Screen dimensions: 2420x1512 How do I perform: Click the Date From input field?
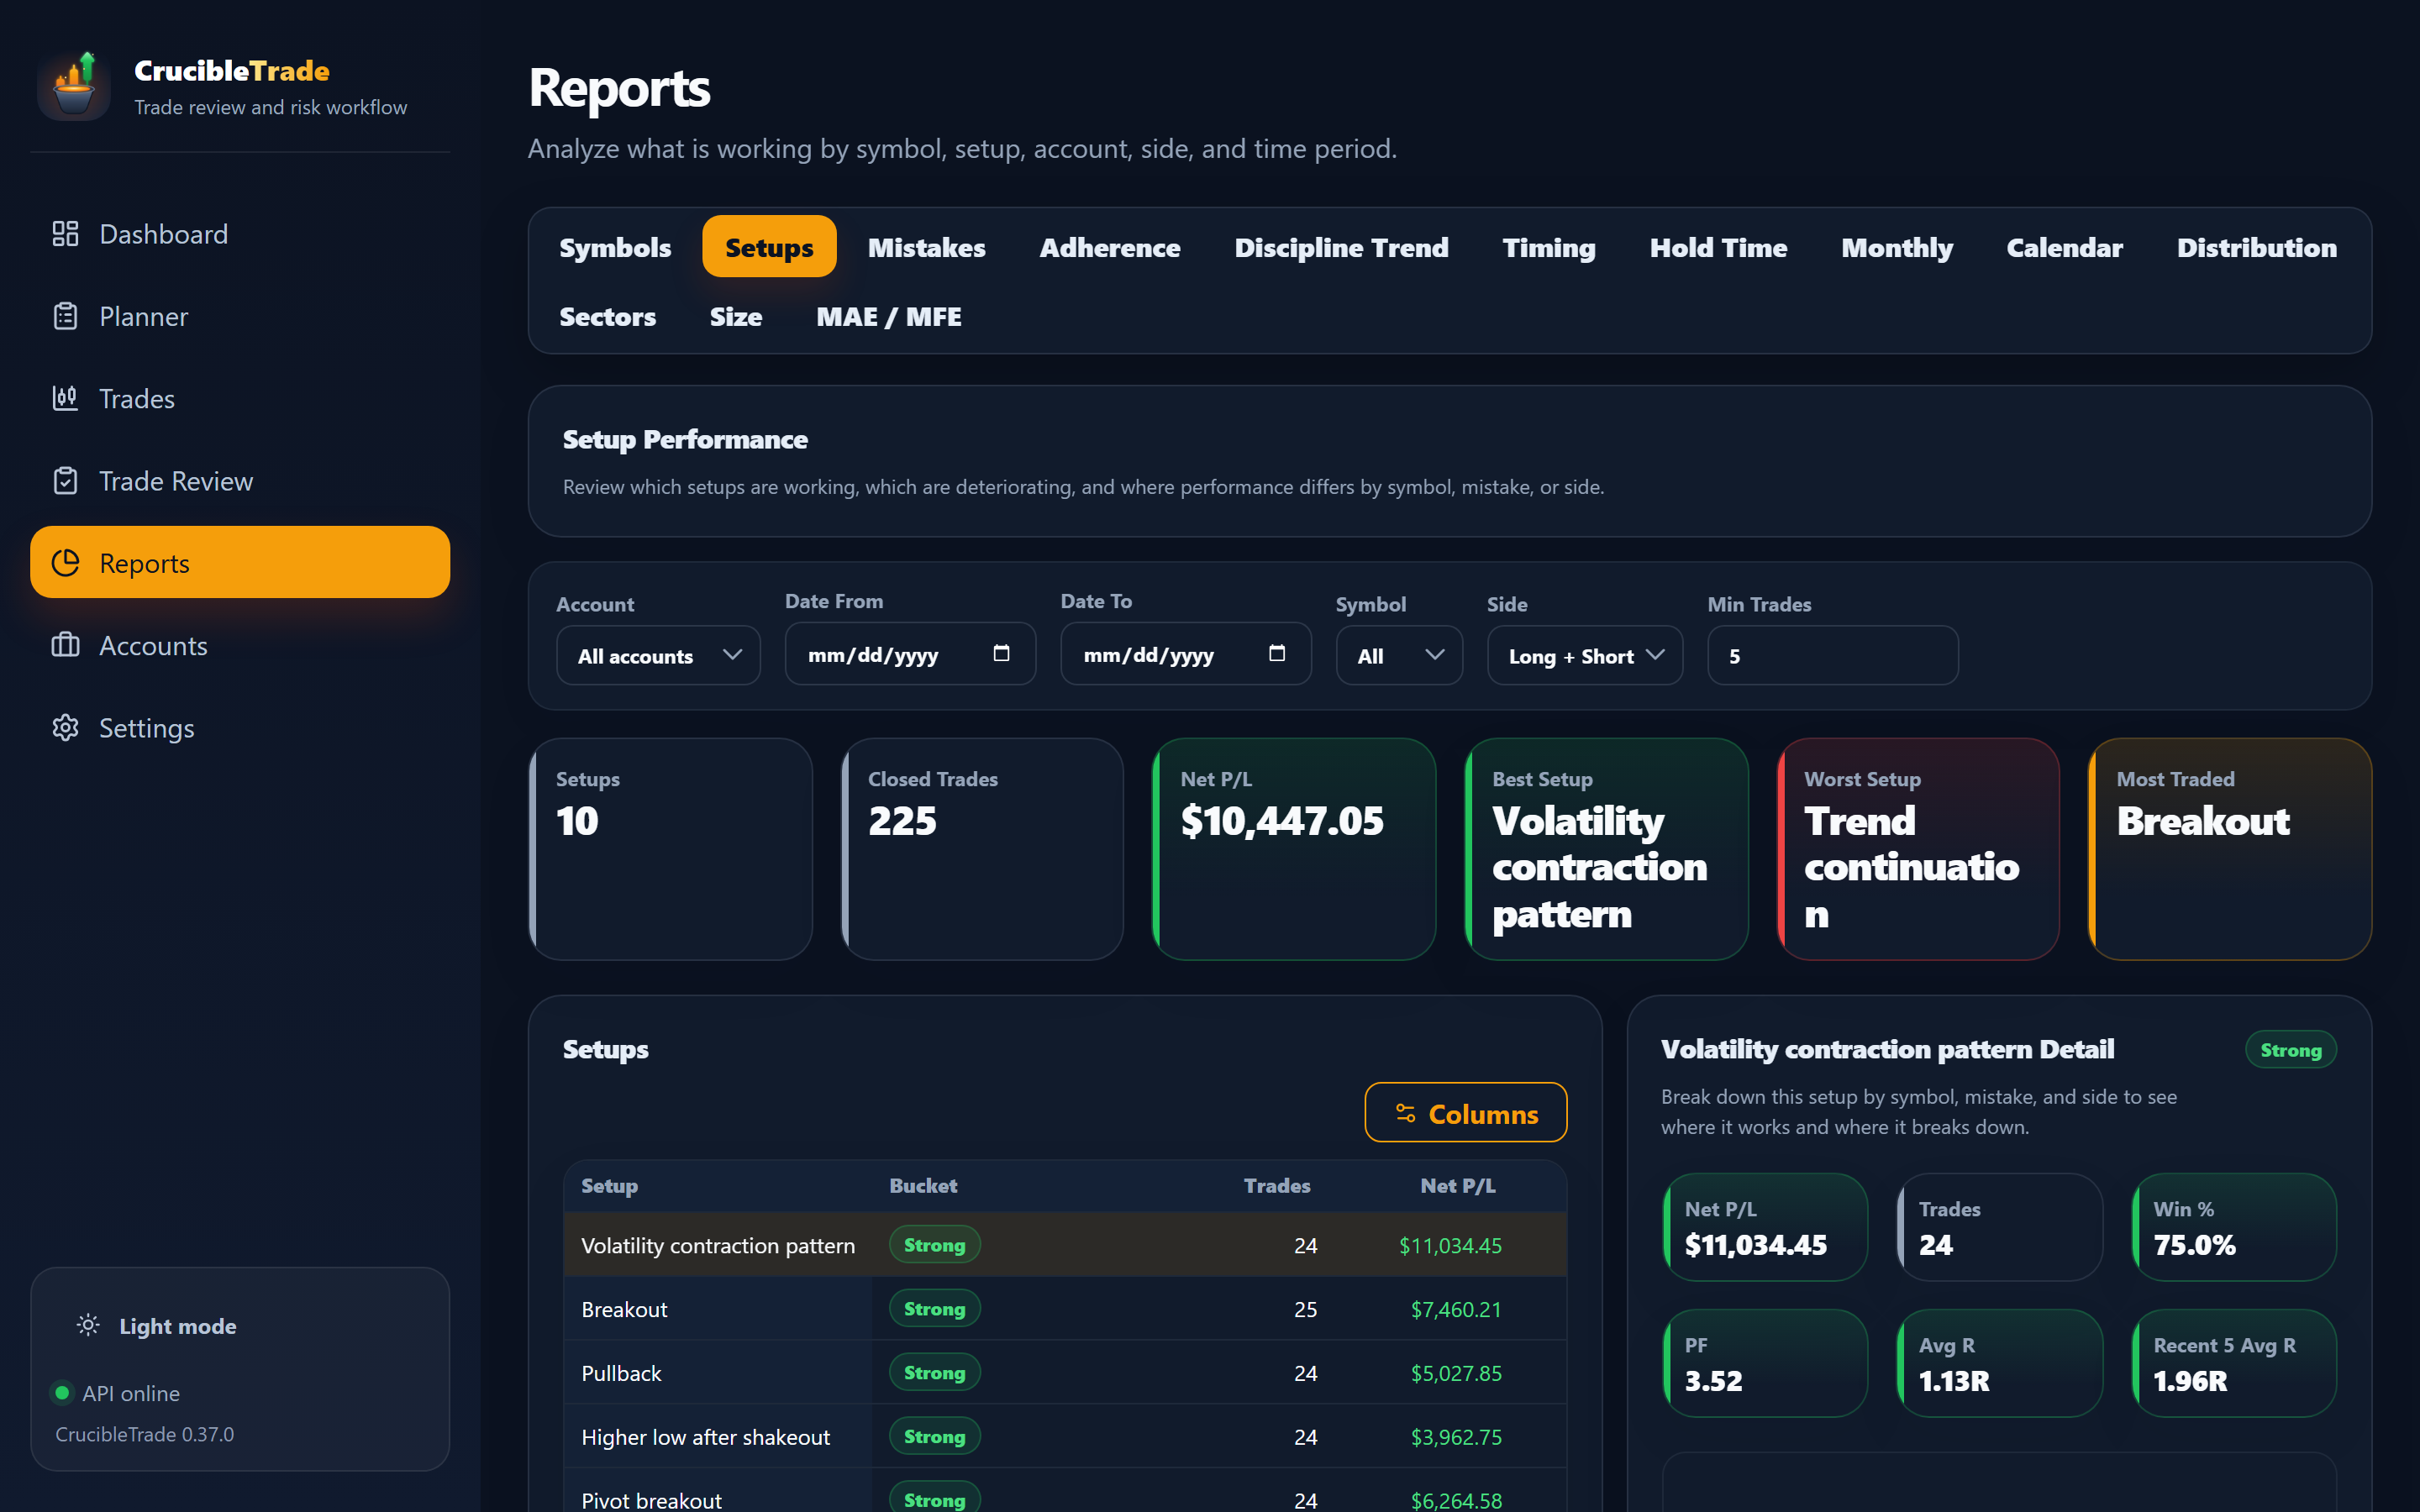(910, 654)
